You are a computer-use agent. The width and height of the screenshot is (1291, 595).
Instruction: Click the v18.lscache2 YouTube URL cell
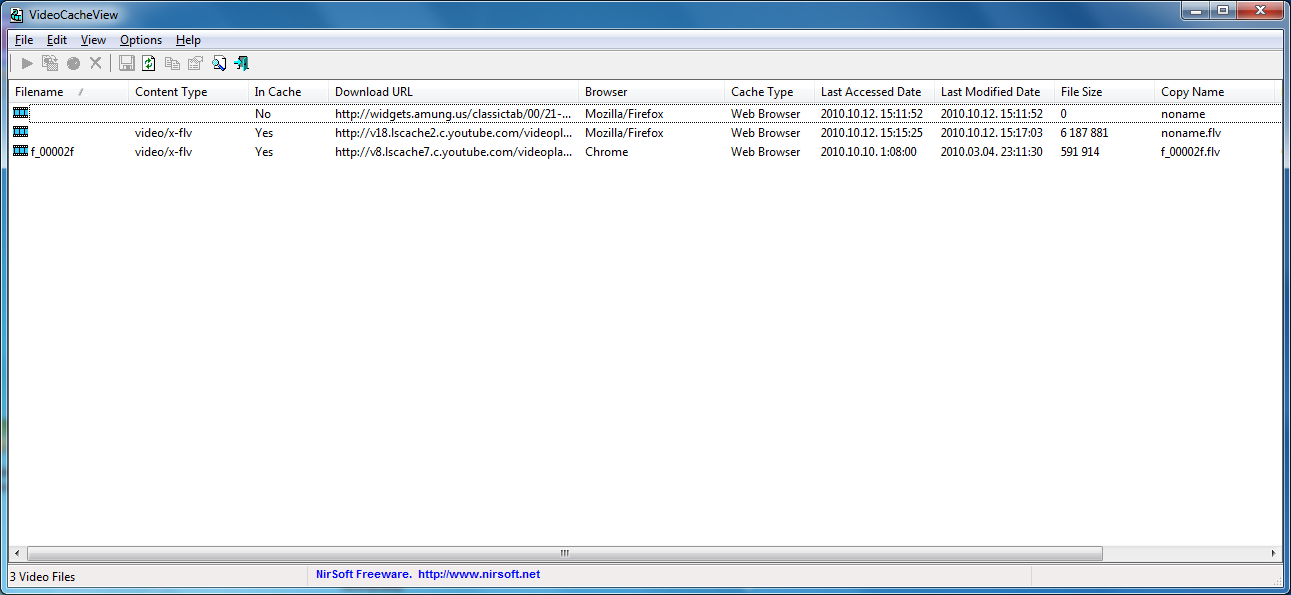point(453,133)
